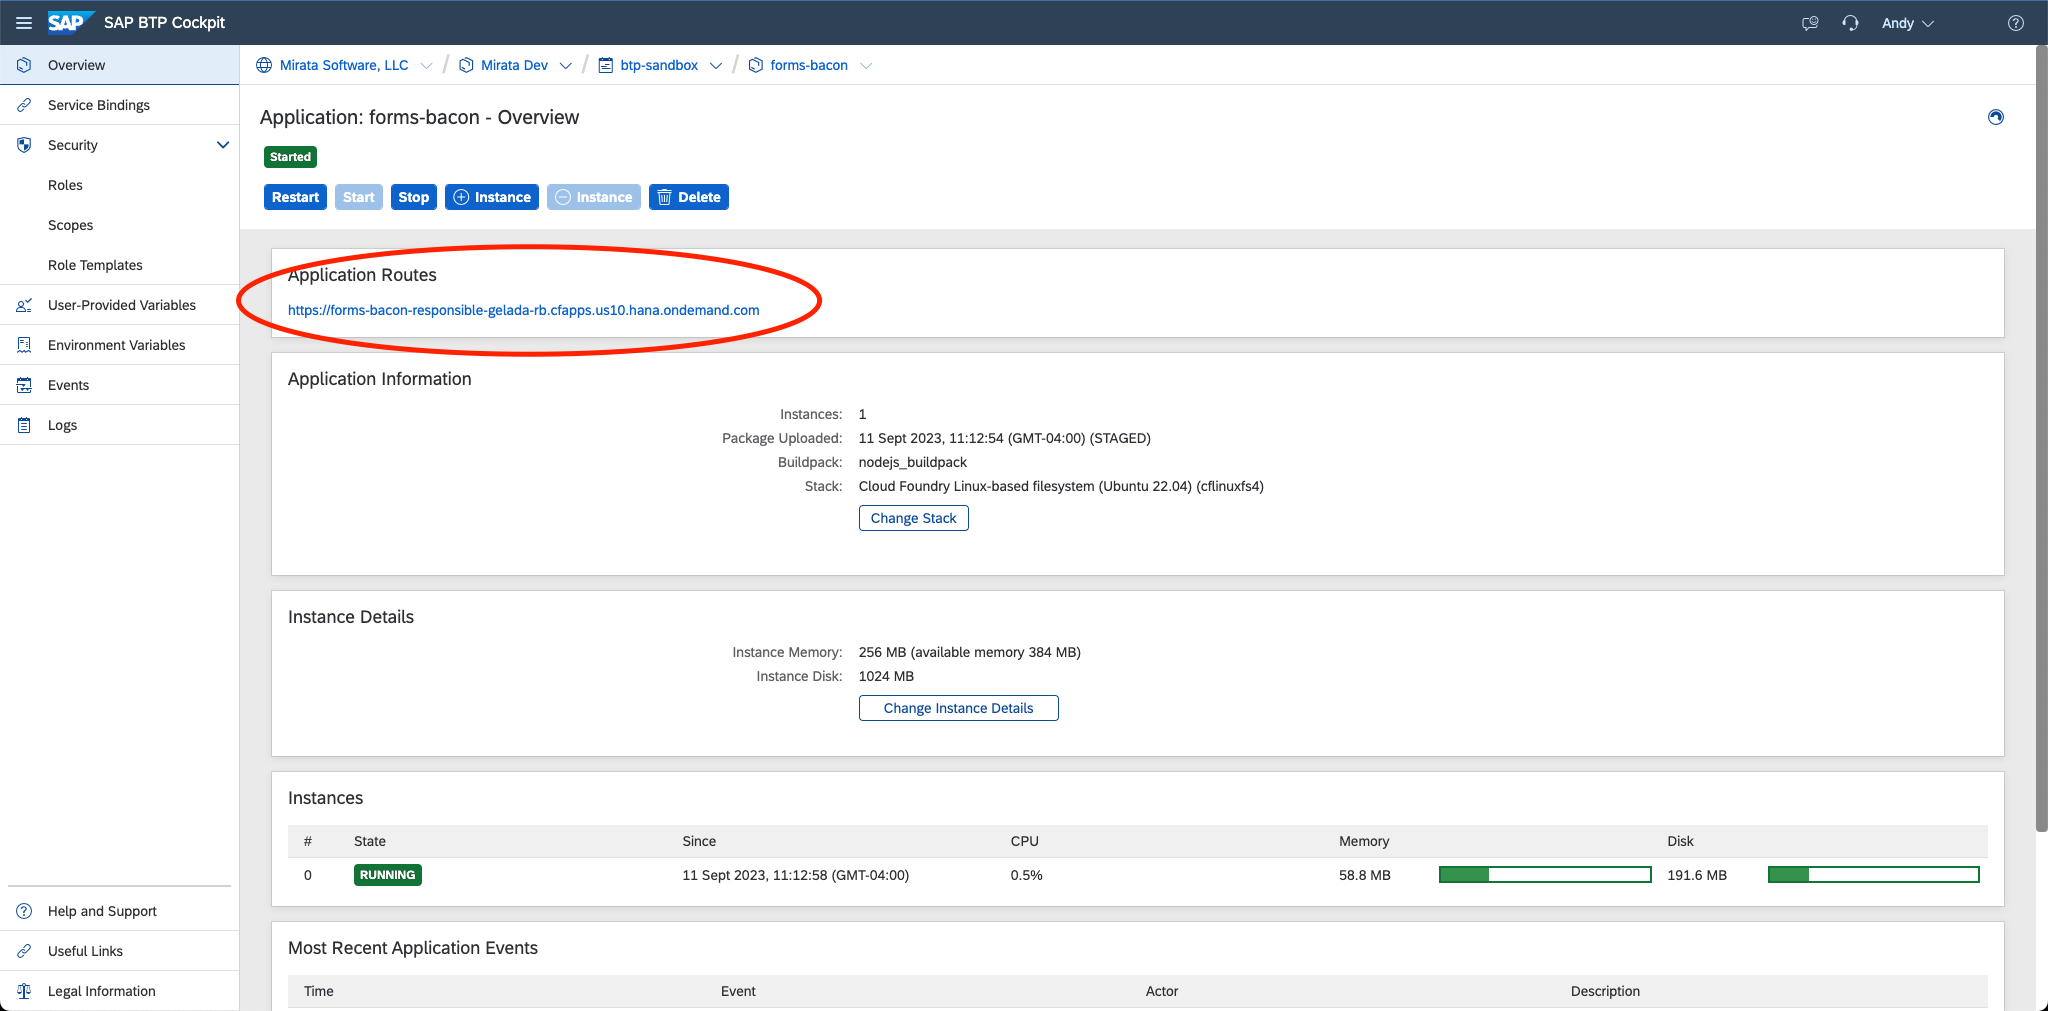
Task: Open Environment Variables page
Action: coord(120,345)
